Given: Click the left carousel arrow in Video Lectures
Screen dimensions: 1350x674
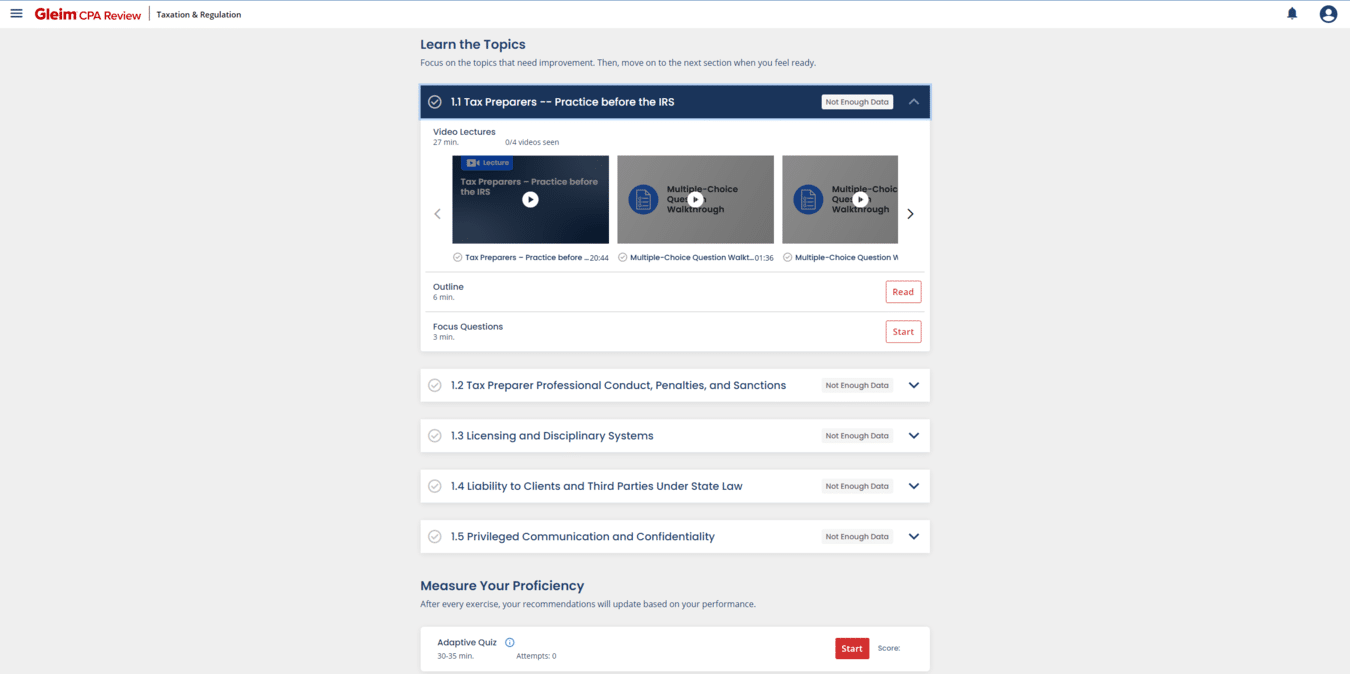Looking at the screenshot, I should (437, 213).
